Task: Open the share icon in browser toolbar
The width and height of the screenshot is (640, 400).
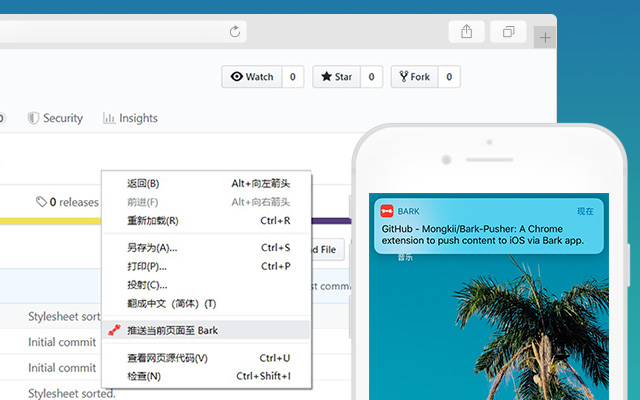Action: (x=467, y=31)
